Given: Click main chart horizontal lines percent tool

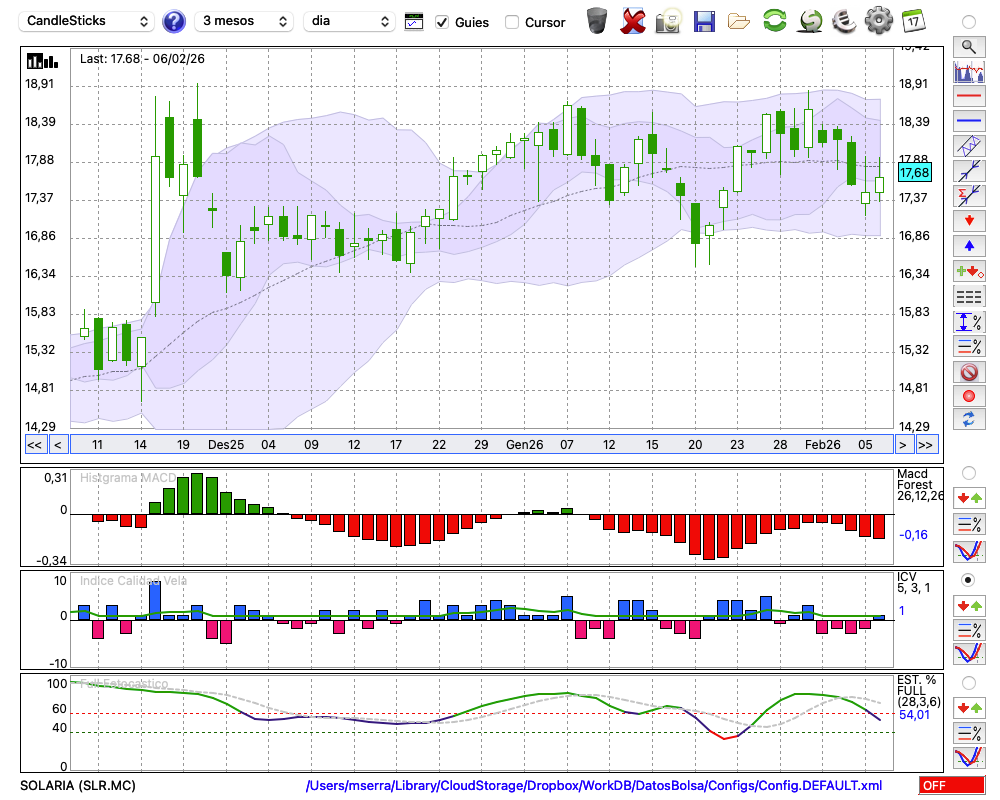Looking at the screenshot, I should point(969,346).
